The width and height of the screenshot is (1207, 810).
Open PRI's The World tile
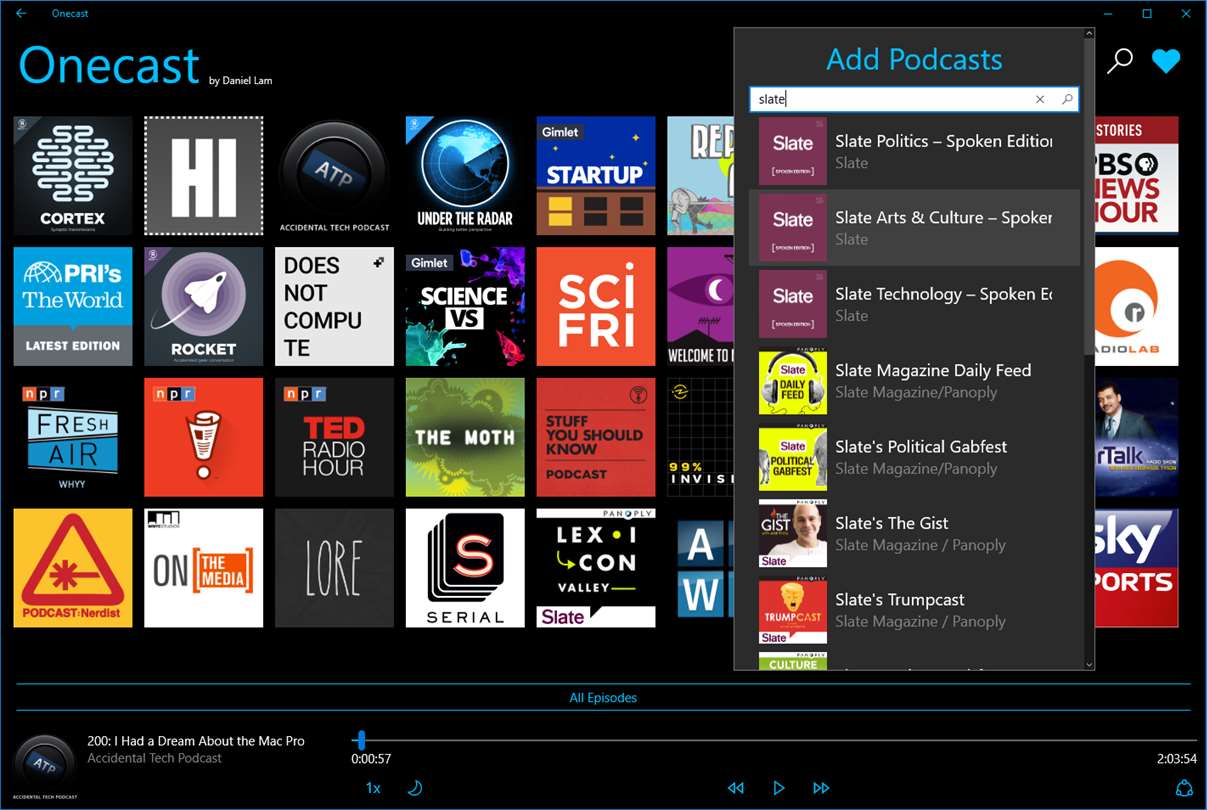click(x=73, y=306)
